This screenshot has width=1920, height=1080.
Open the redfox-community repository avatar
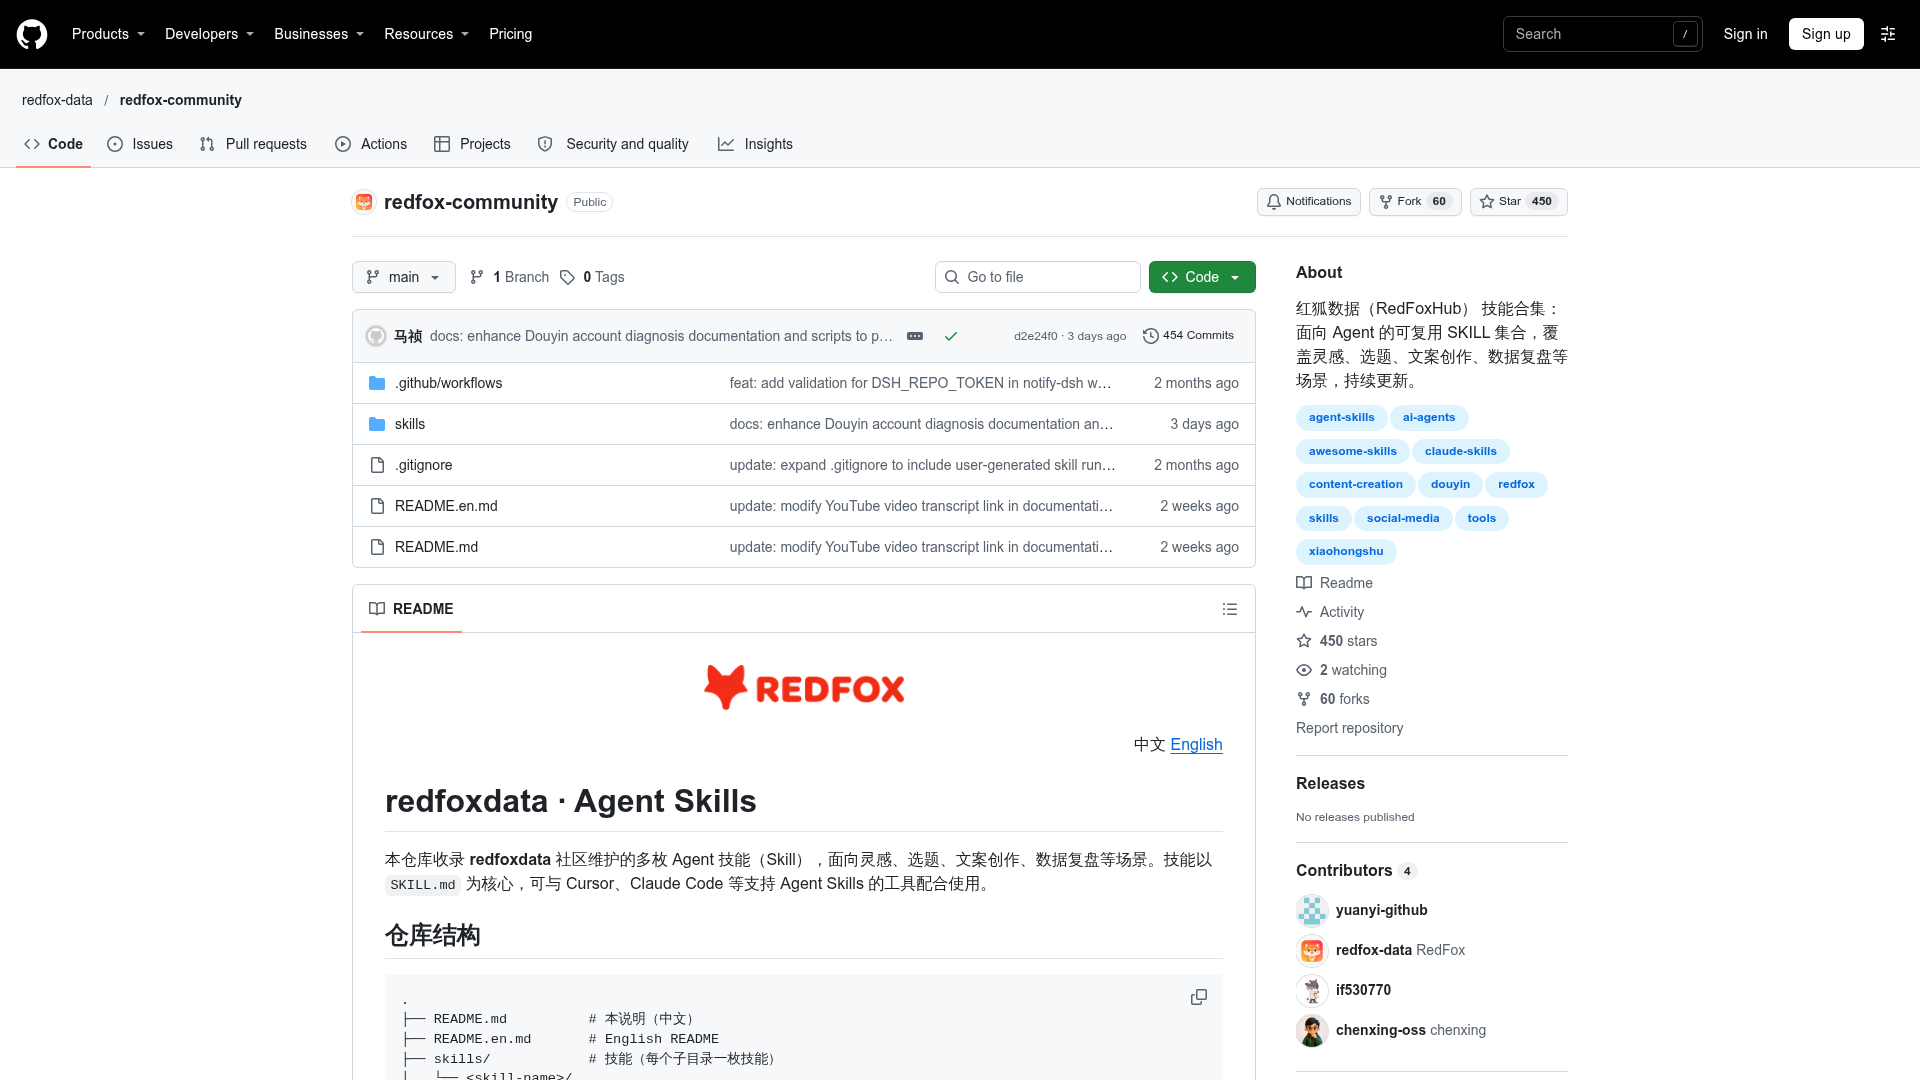tap(364, 202)
